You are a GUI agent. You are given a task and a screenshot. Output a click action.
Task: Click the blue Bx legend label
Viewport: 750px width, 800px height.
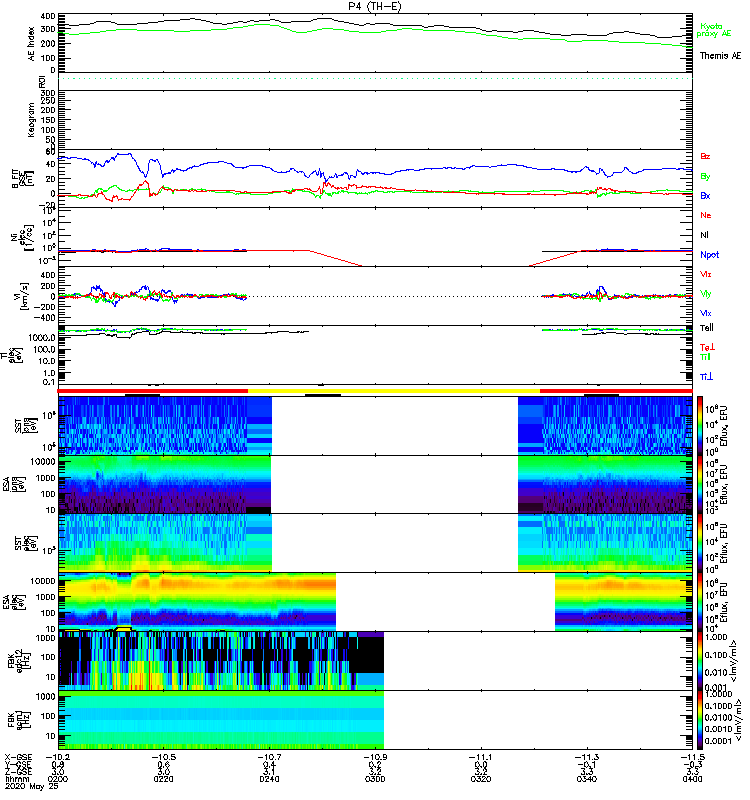click(x=705, y=195)
